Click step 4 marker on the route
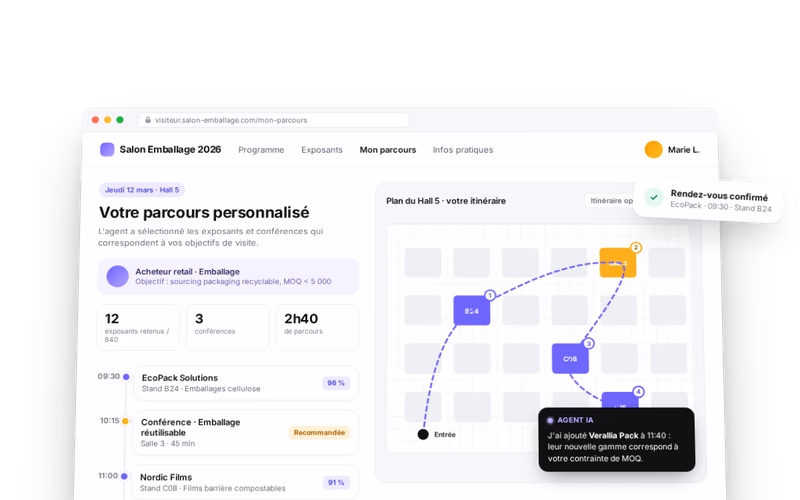The width and height of the screenshot is (800, 500). point(638,392)
